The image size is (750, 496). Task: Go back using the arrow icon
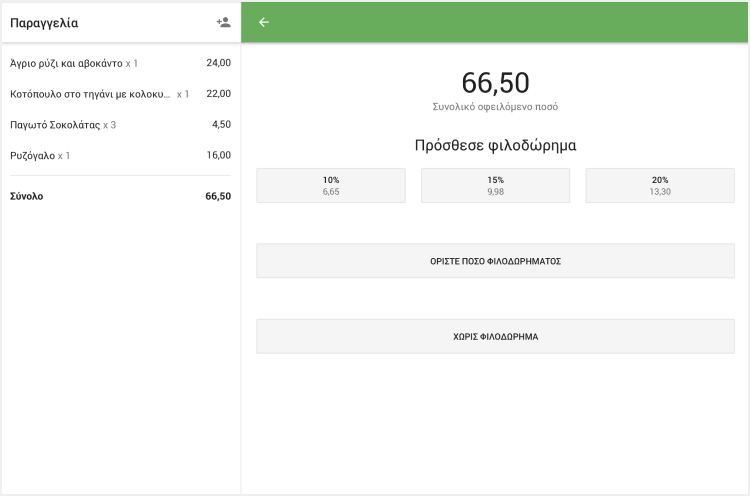[264, 22]
